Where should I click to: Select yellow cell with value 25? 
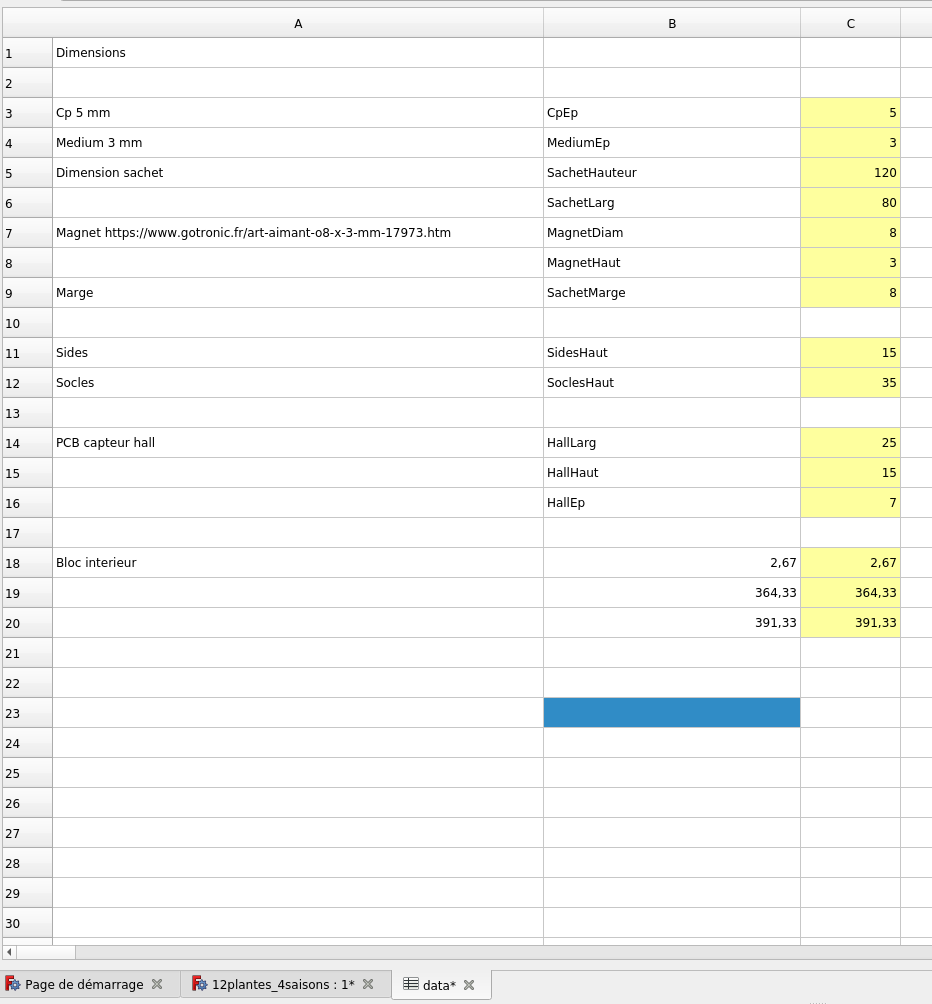[850, 443]
